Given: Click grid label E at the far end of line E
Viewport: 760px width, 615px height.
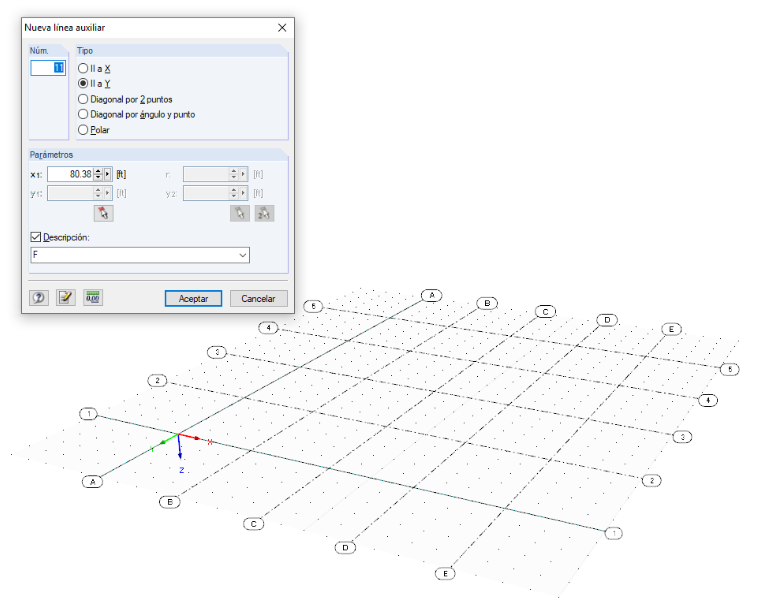Looking at the screenshot, I should [671, 330].
